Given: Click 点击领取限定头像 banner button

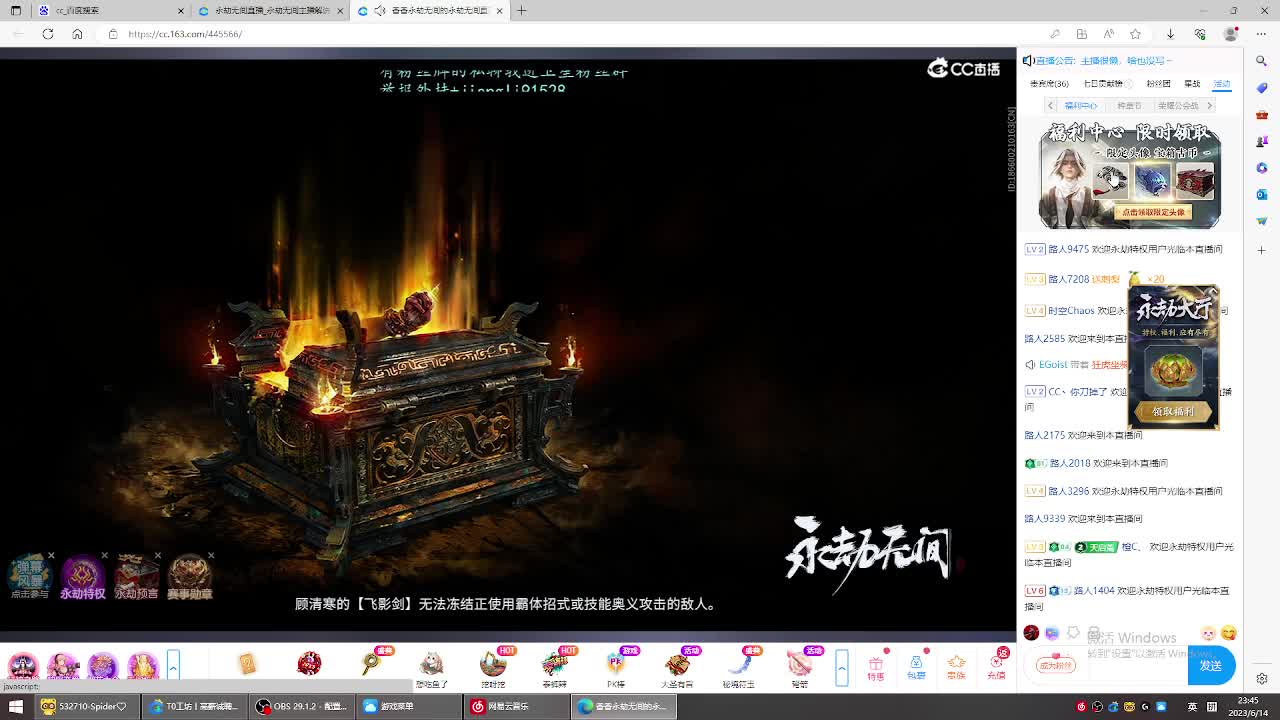Looking at the screenshot, I should point(1152,212).
